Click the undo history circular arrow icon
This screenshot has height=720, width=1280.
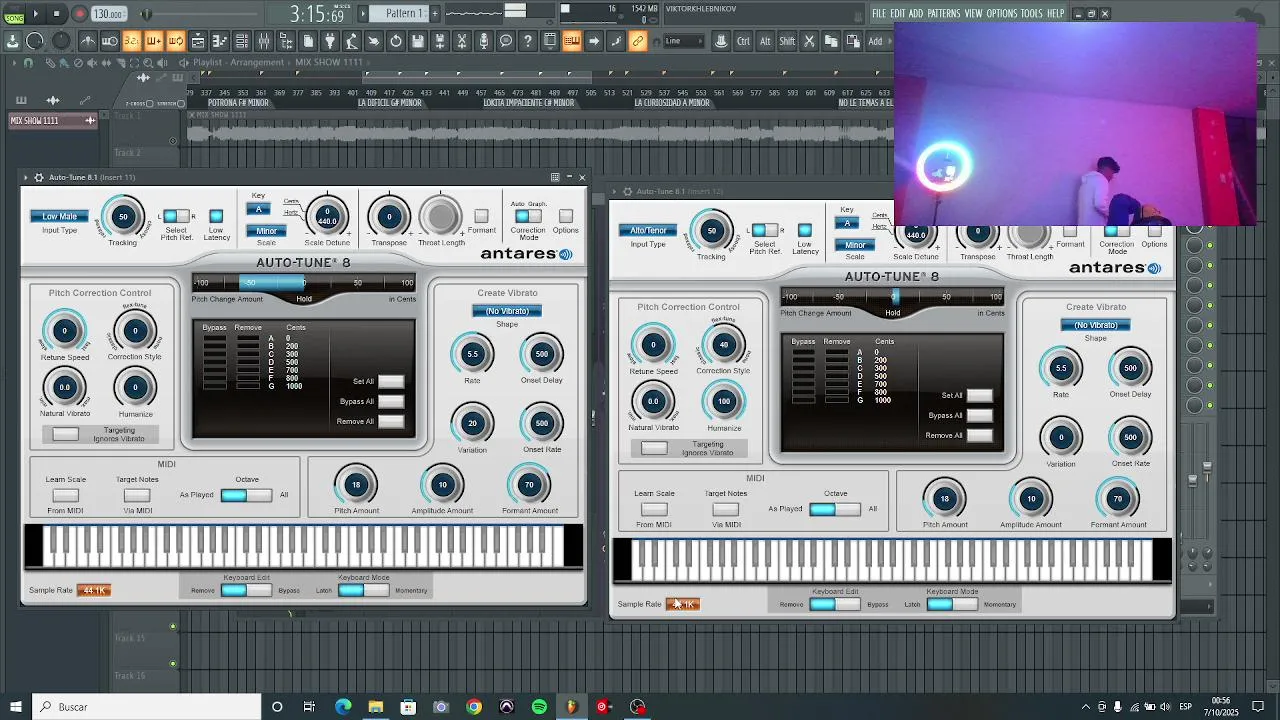pos(396,41)
